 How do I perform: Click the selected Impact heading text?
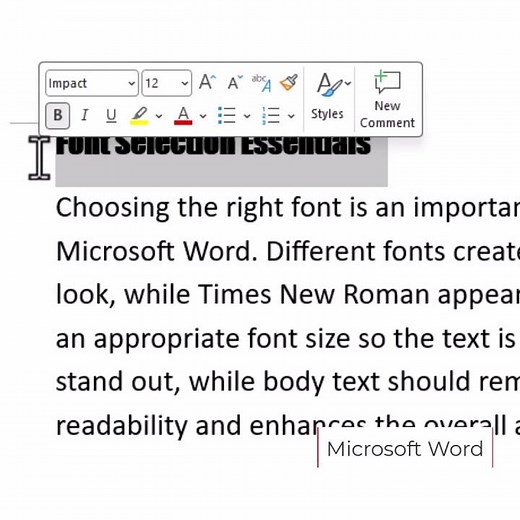(213, 146)
